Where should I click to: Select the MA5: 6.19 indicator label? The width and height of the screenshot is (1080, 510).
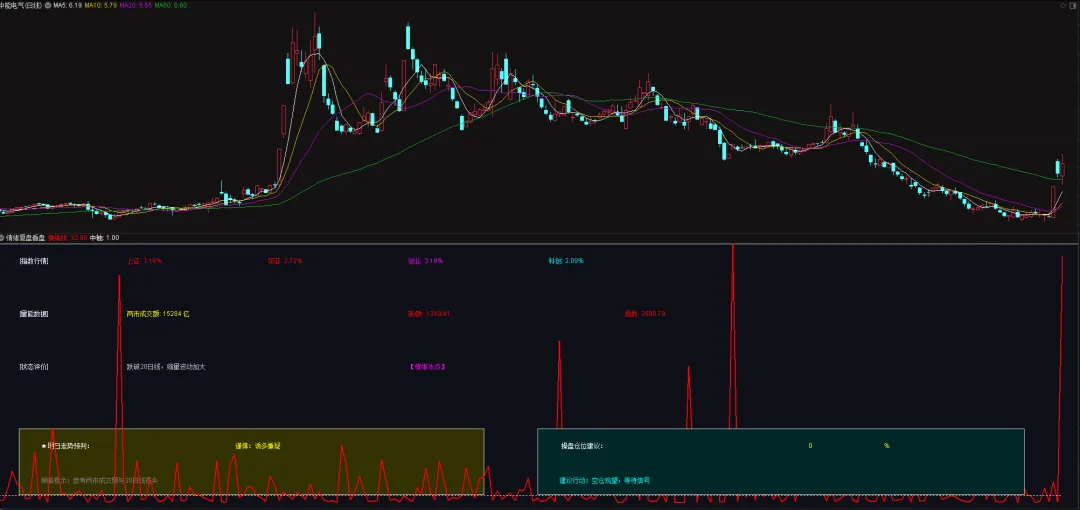[68, 5]
